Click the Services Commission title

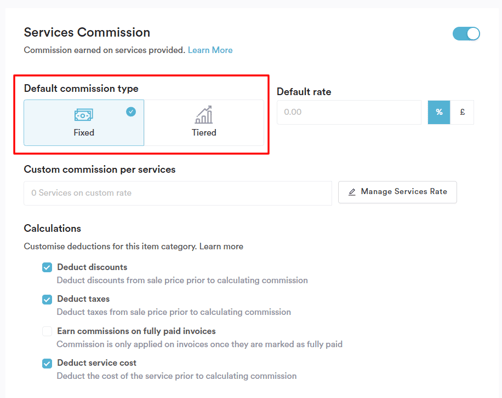87,32
